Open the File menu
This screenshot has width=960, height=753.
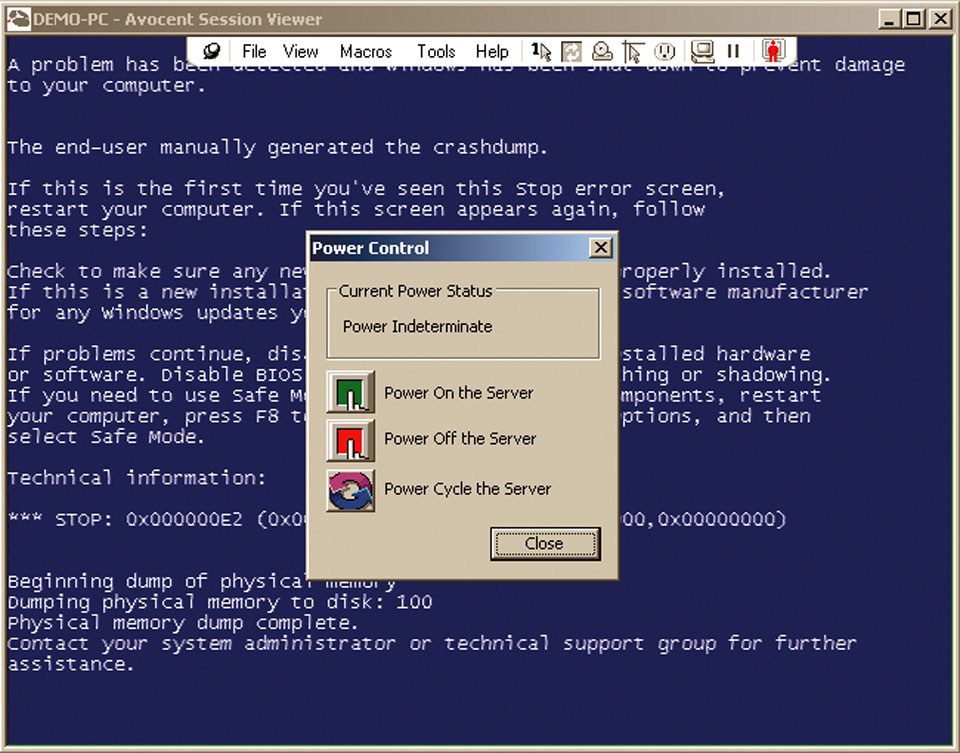[x=254, y=51]
